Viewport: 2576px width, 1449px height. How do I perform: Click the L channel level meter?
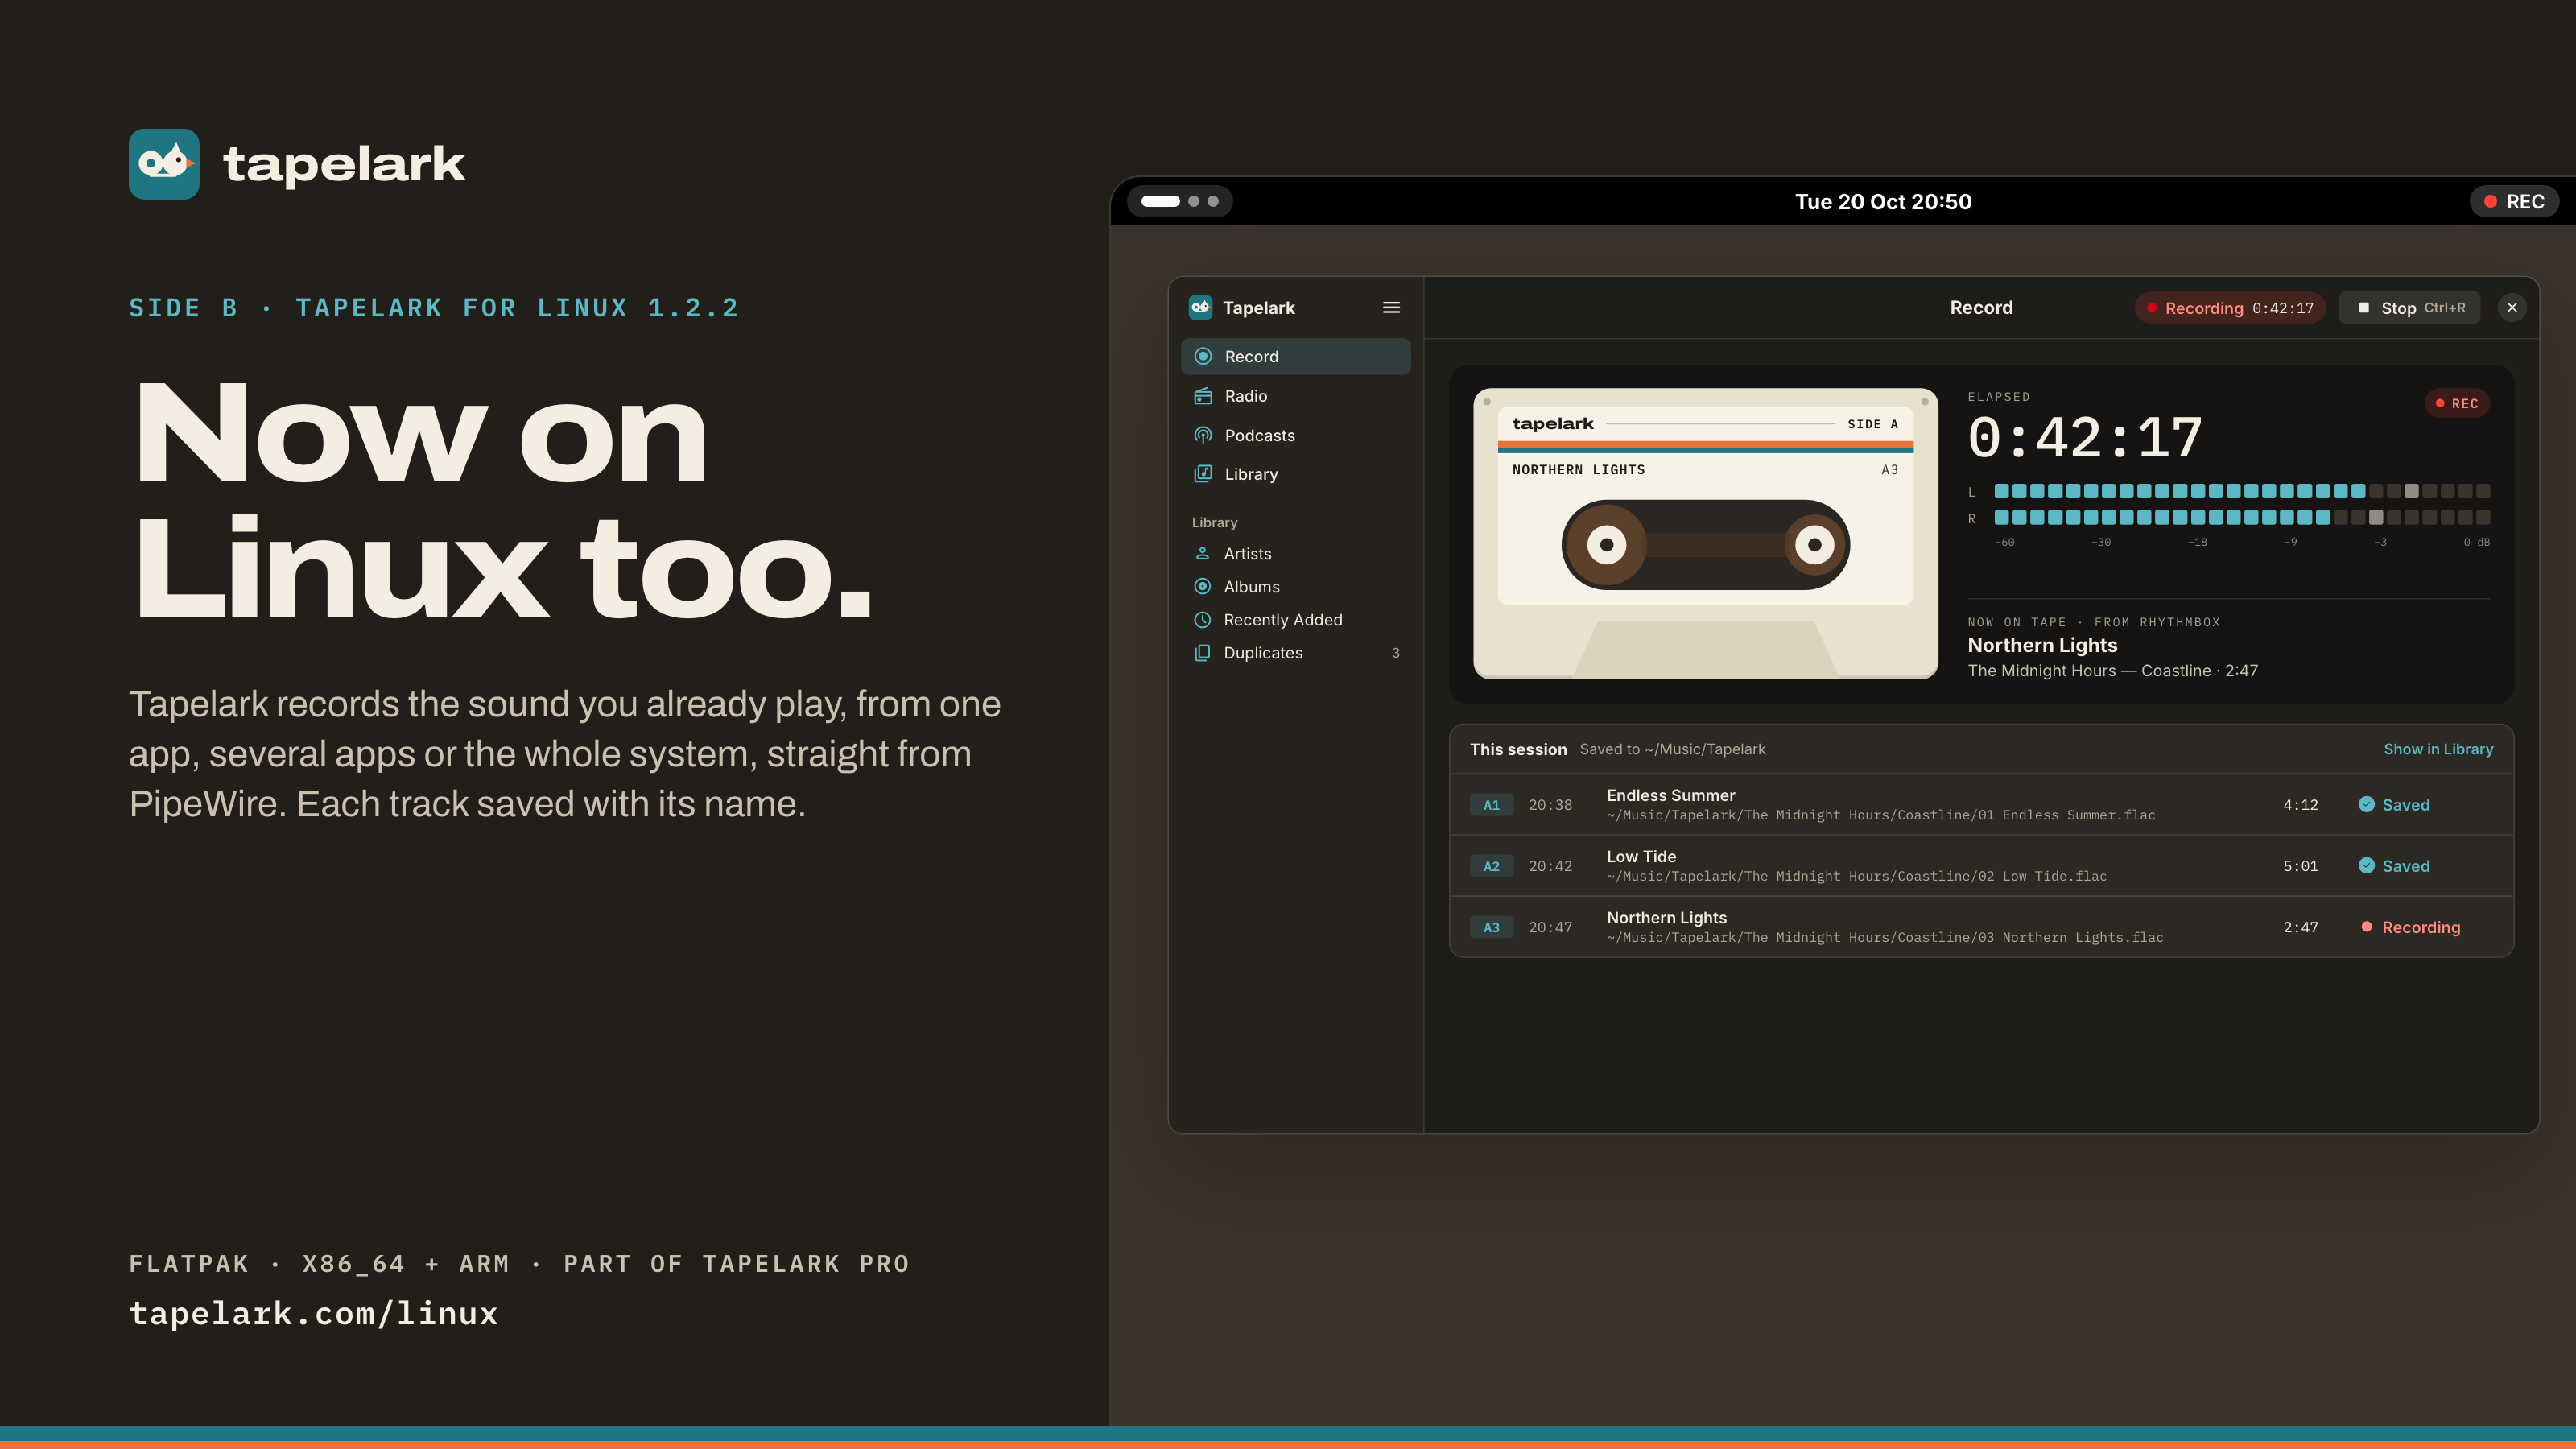click(x=2241, y=491)
